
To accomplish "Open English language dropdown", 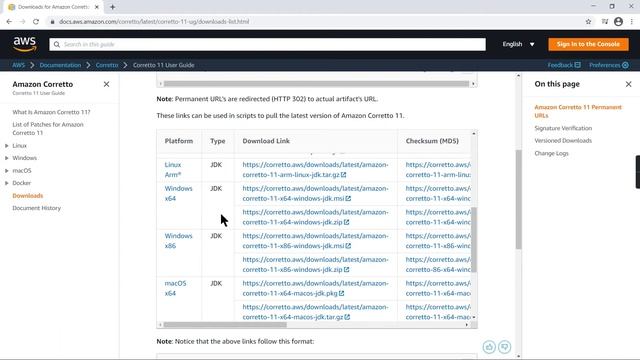I will 518,44.
